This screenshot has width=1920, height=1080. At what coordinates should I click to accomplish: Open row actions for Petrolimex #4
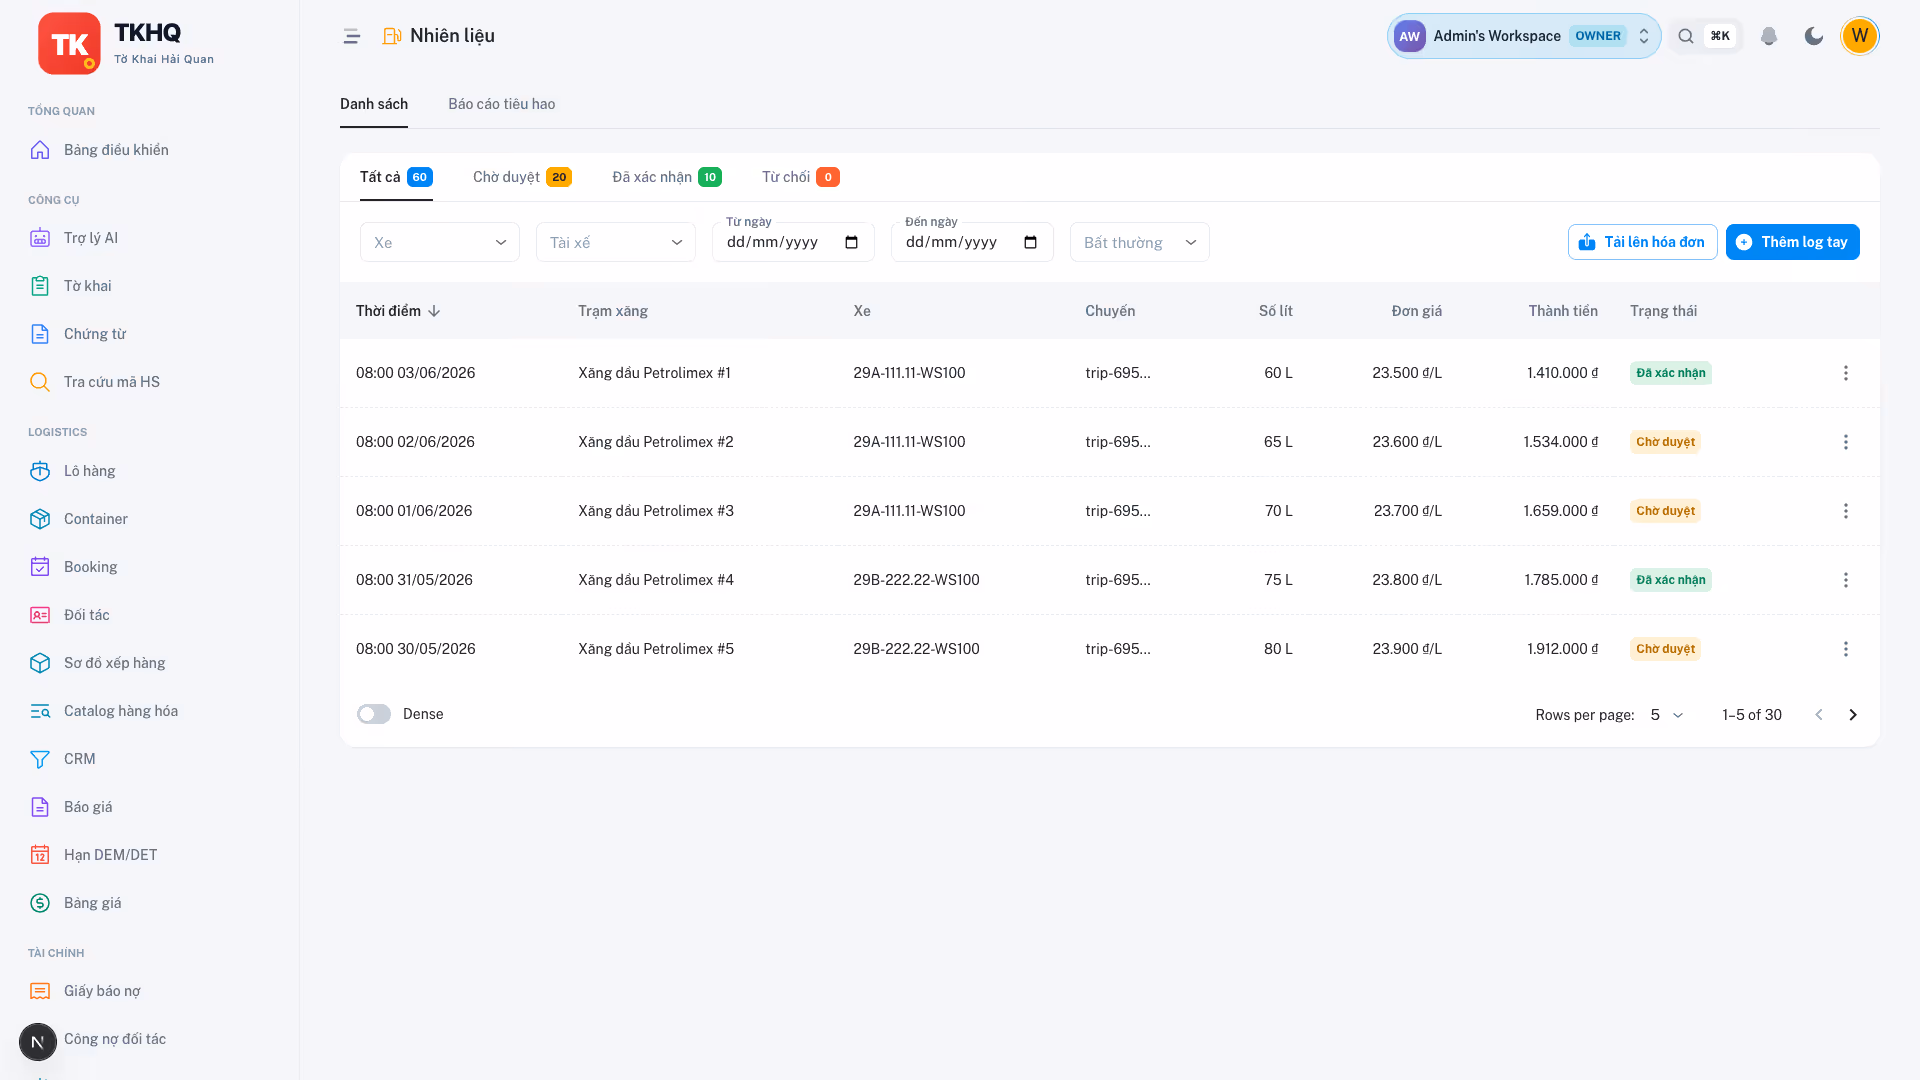point(1846,580)
